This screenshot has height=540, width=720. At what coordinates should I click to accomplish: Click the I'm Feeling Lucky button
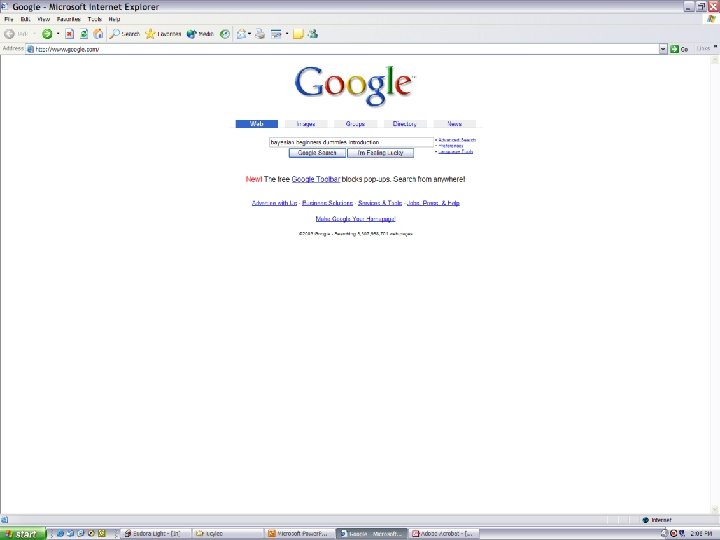(x=380, y=153)
